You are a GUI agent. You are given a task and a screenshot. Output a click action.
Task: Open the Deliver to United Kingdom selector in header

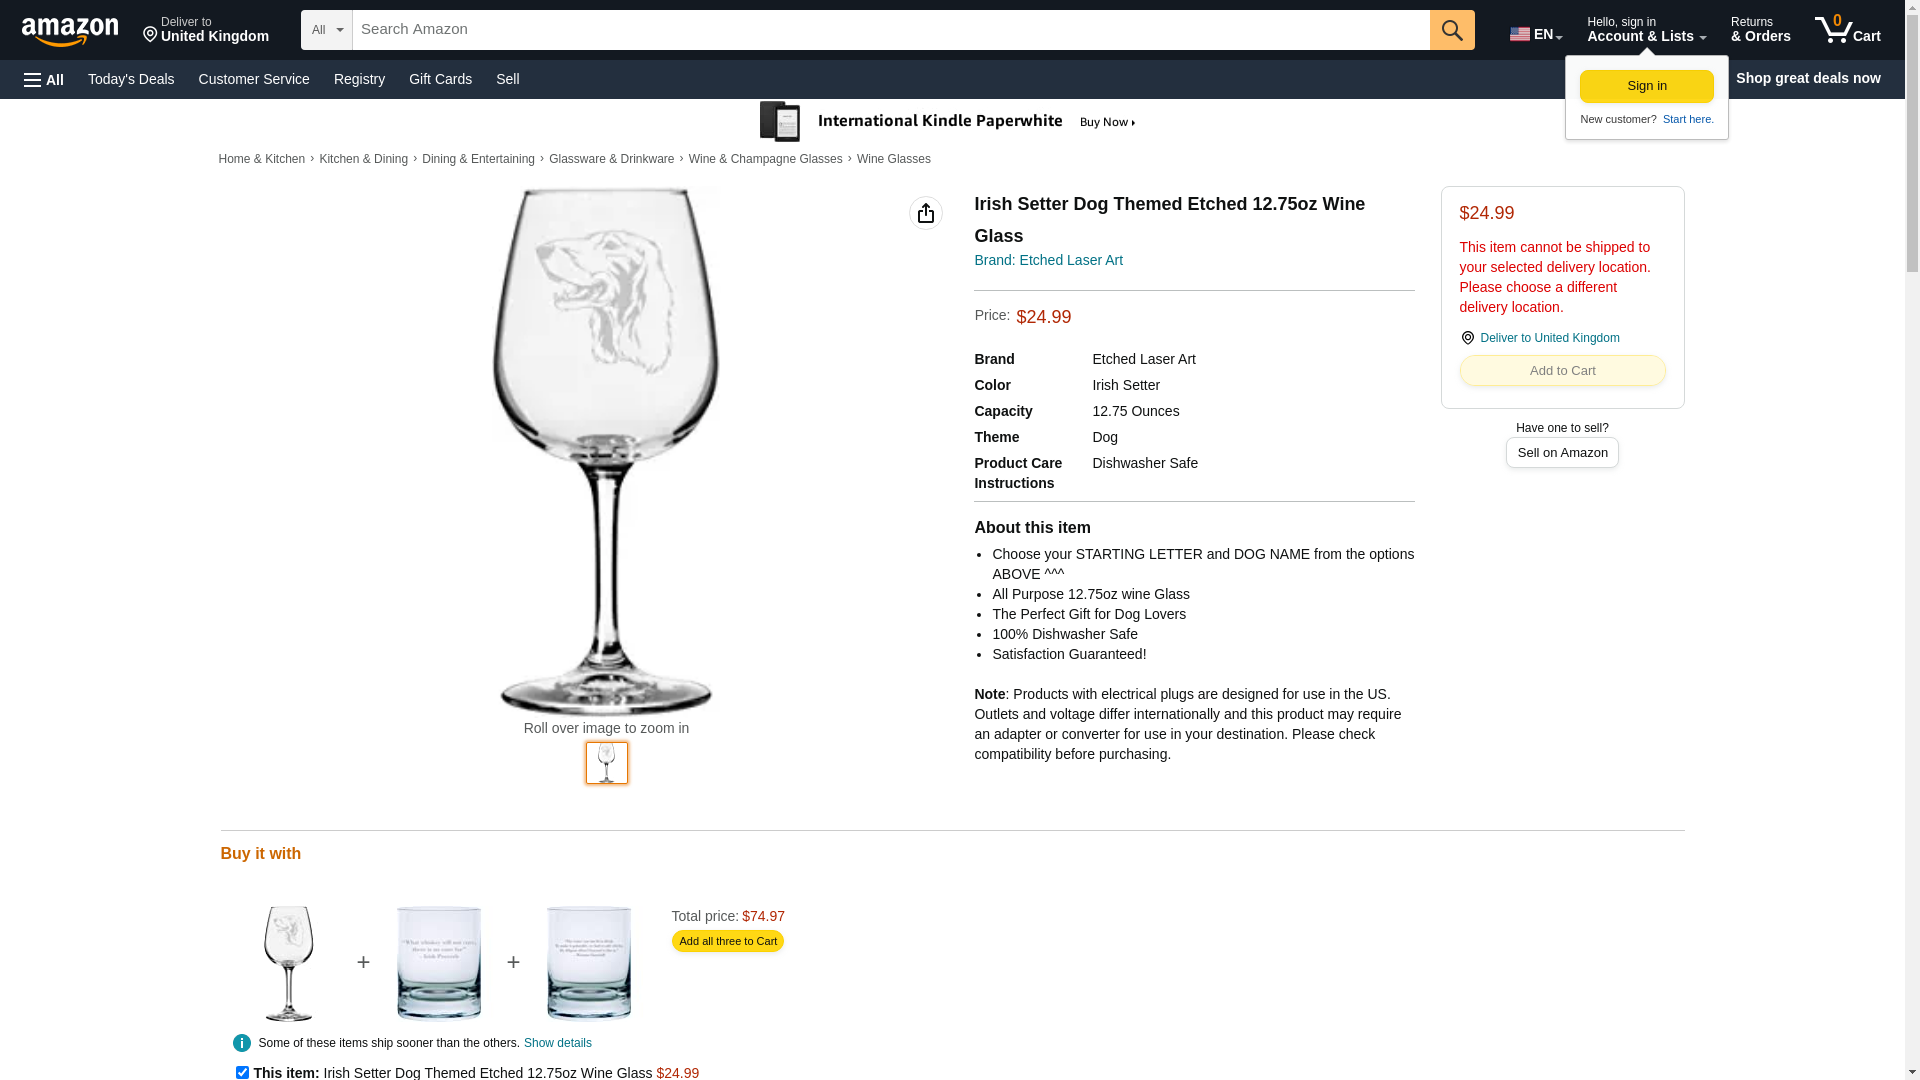[x=206, y=30]
